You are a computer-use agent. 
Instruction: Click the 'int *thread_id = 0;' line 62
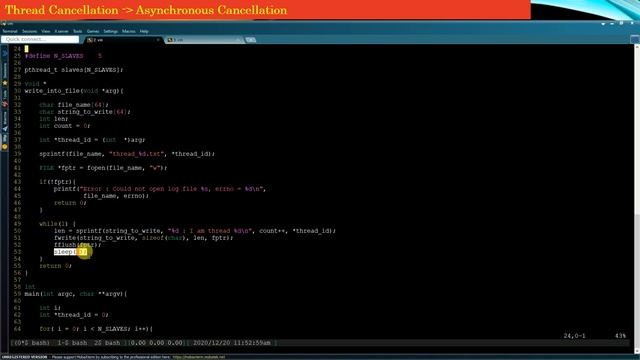[74, 315]
